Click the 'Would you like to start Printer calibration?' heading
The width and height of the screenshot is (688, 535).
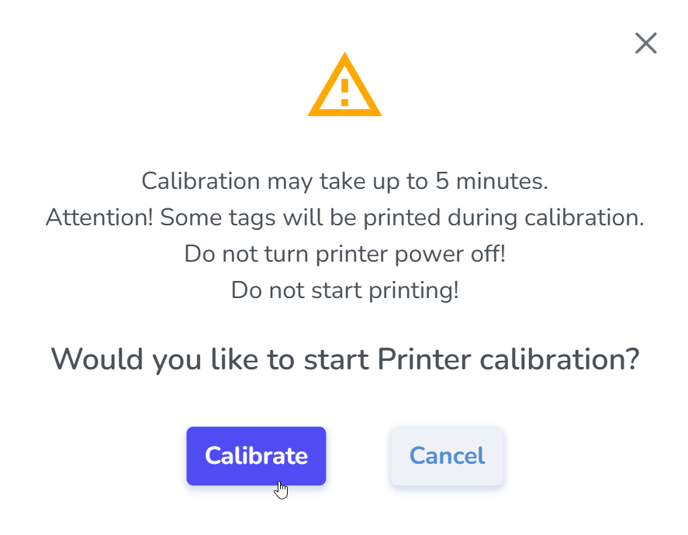pyautogui.click(x=345, y=360)
